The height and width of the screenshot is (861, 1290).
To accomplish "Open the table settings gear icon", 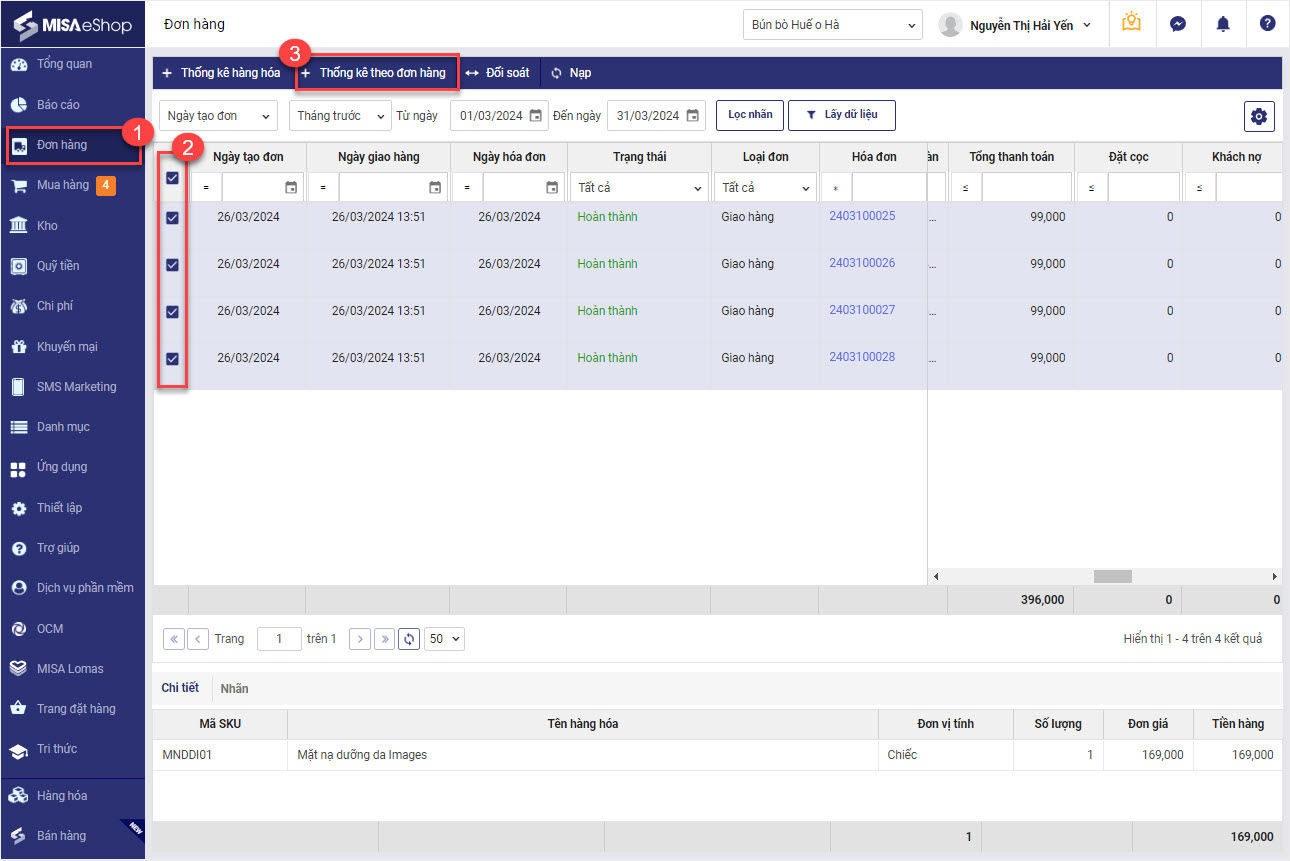I will tap(1259, 116).
